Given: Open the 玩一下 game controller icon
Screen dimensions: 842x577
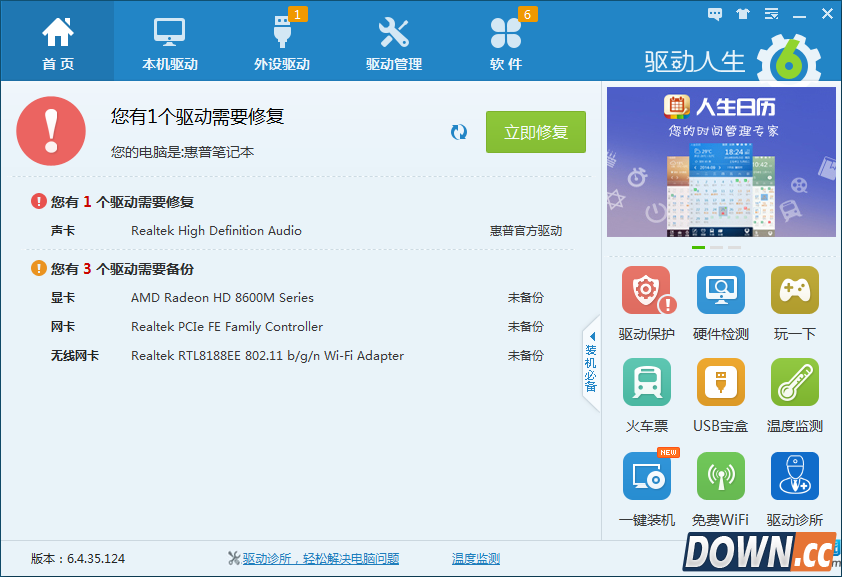Looking at the screenshot, I should point(794,291).
